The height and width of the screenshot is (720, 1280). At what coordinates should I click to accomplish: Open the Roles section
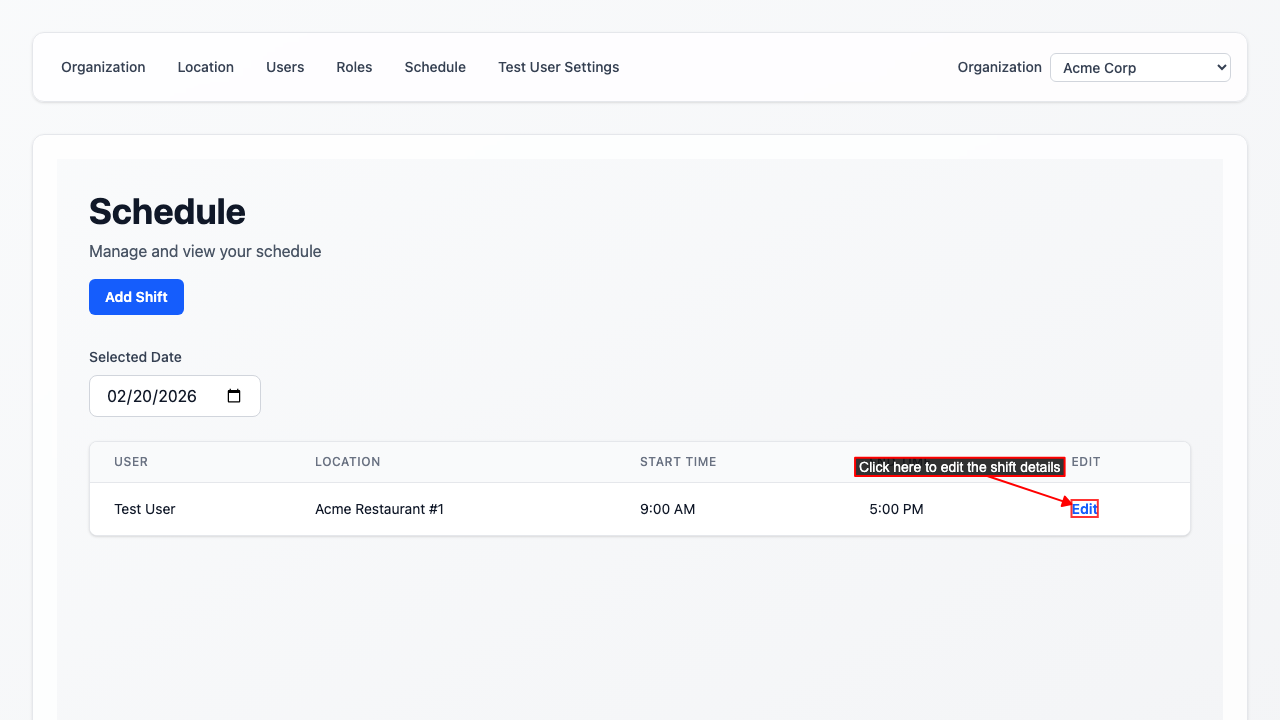[x=354, y=67]
